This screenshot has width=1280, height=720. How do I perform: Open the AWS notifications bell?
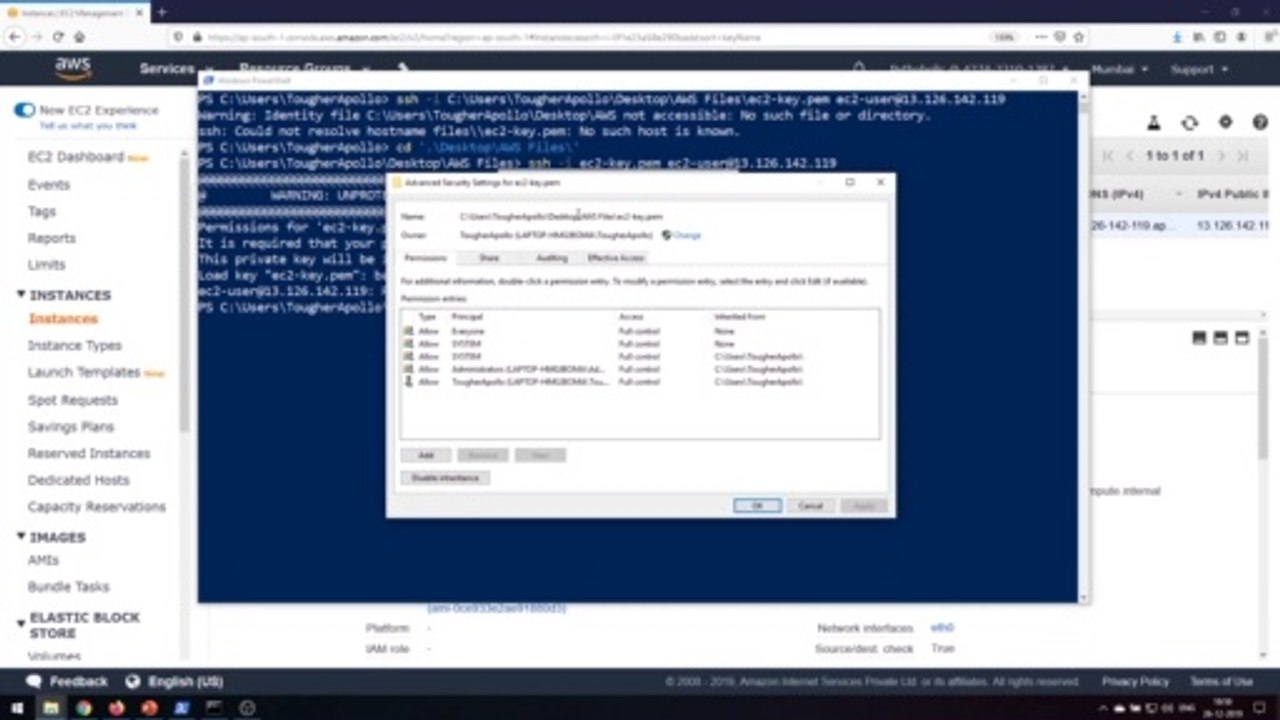coord(859,69)
